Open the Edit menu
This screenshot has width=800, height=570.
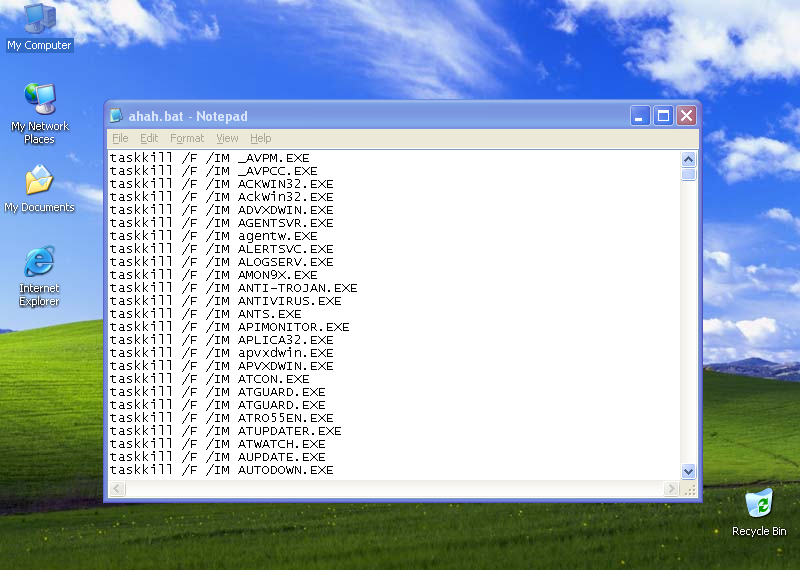[x=149, y=138]
